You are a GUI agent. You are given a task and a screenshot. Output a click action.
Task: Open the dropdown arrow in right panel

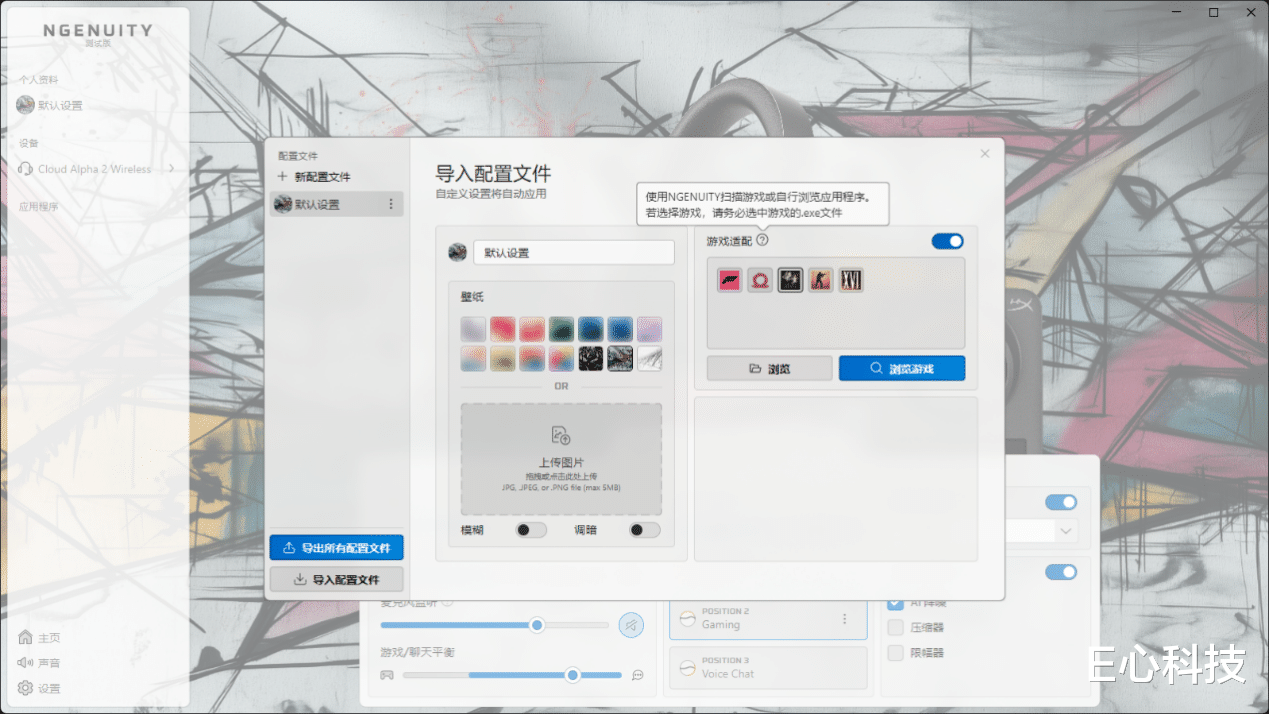point(1066,531)
